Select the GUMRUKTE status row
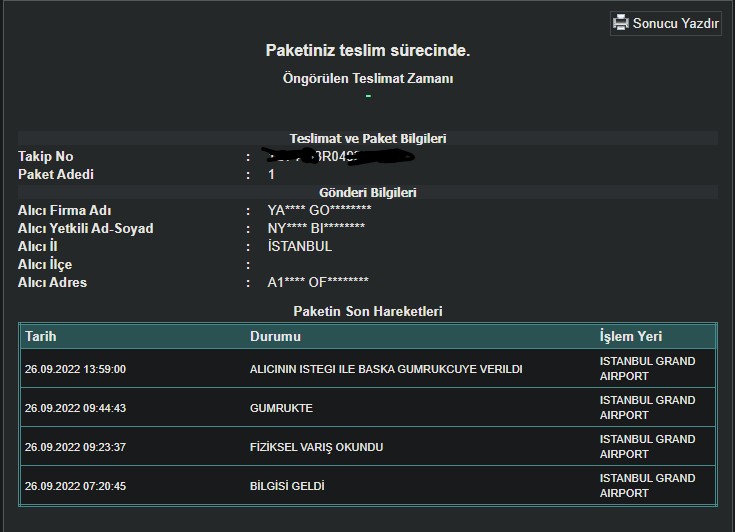The width and height of the screenshot is (735, 532). point(281,408)
